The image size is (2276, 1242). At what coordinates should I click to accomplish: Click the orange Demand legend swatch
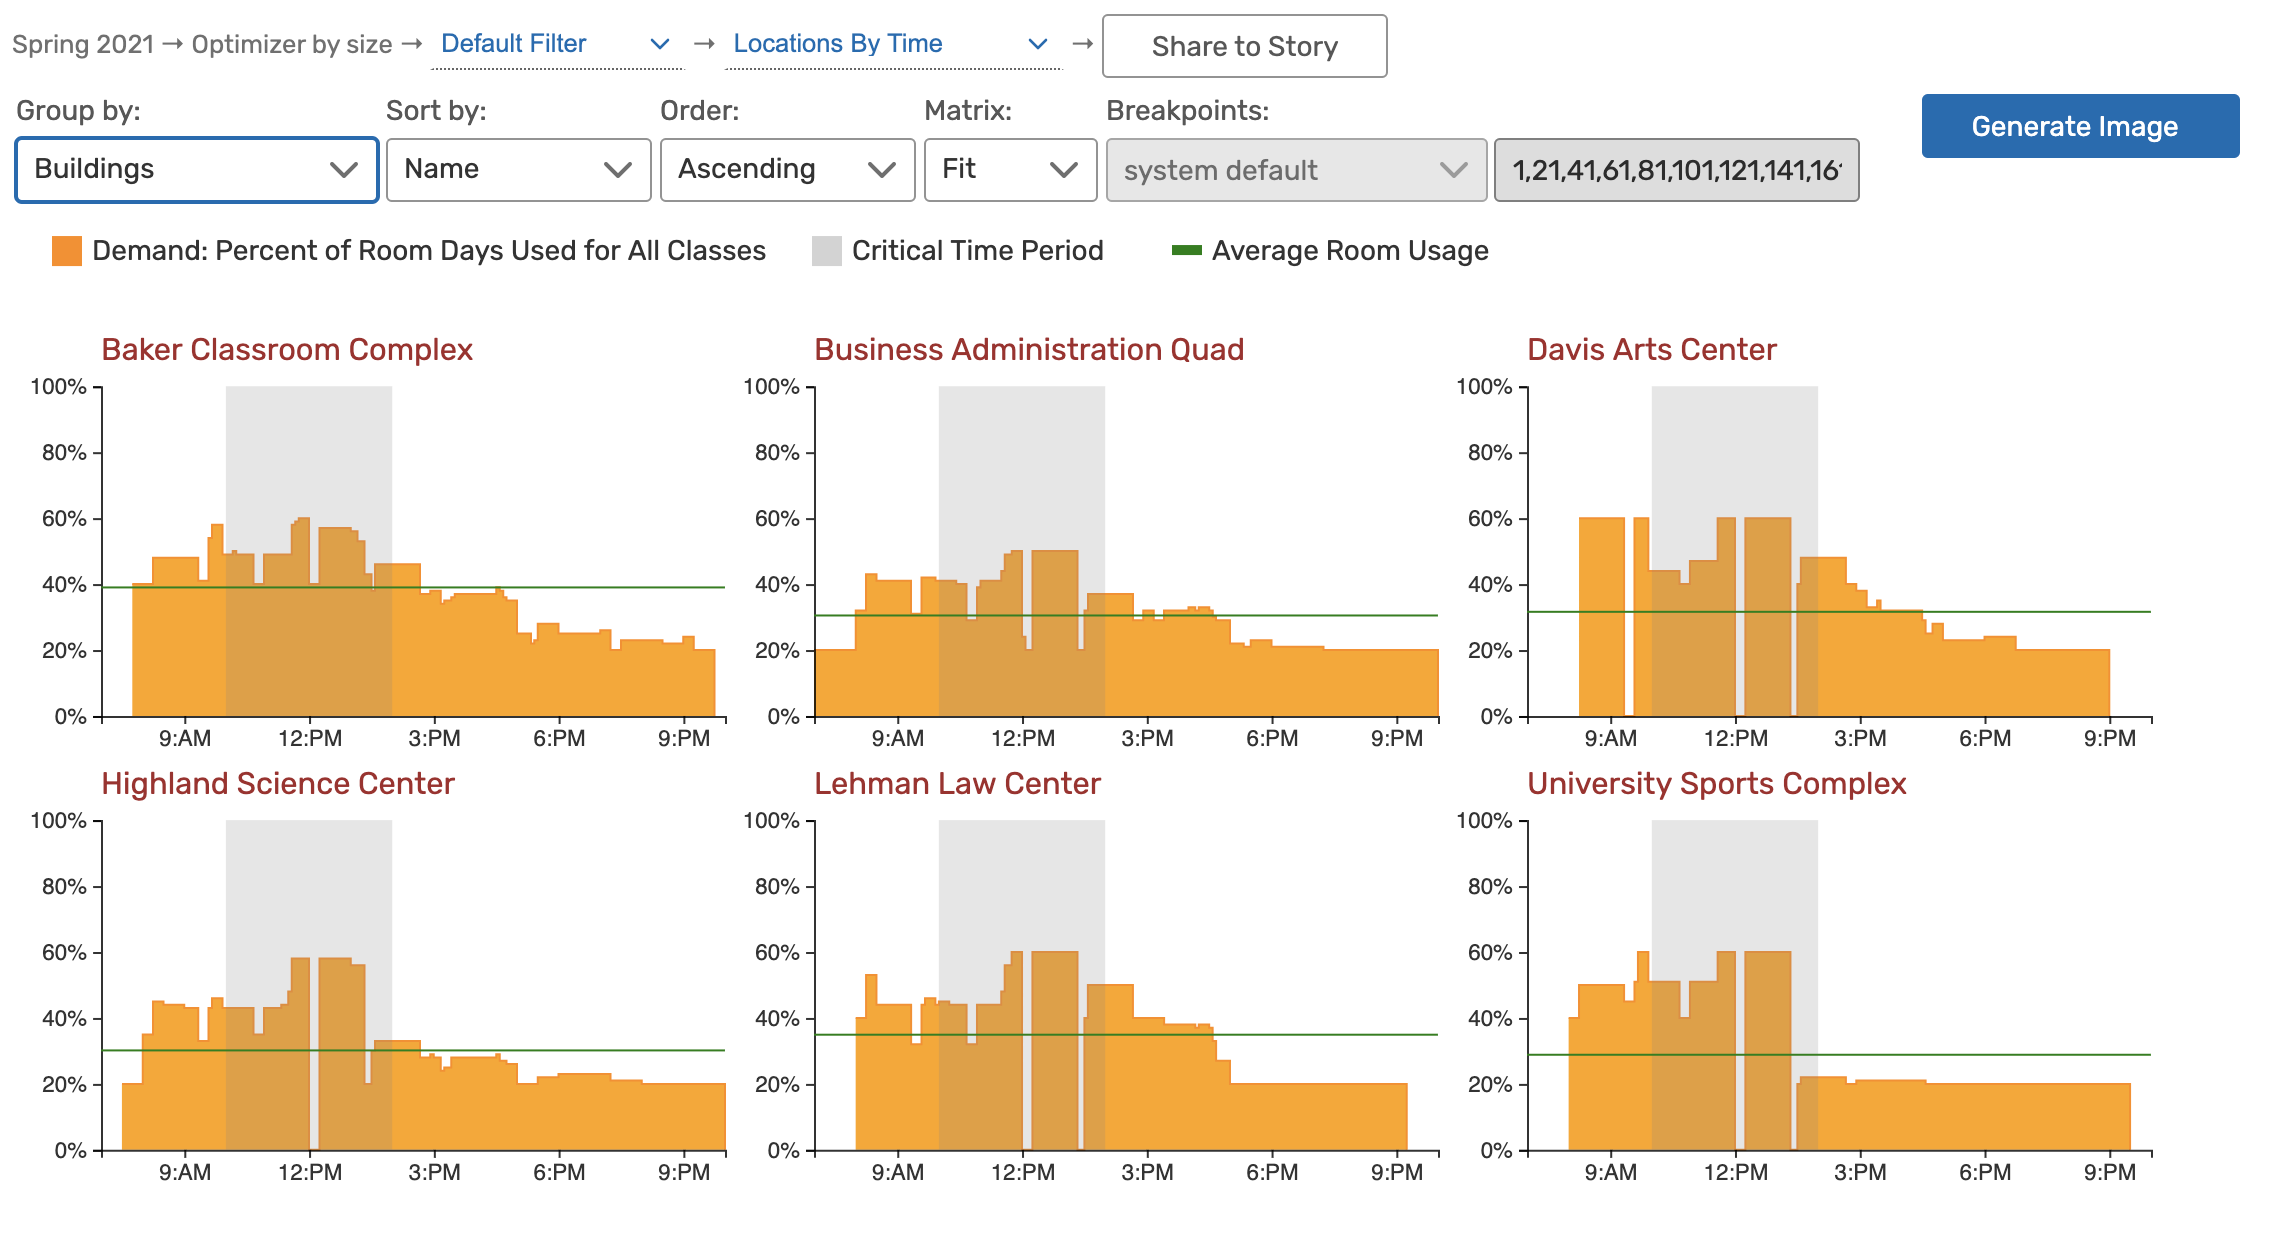[67, 251]
